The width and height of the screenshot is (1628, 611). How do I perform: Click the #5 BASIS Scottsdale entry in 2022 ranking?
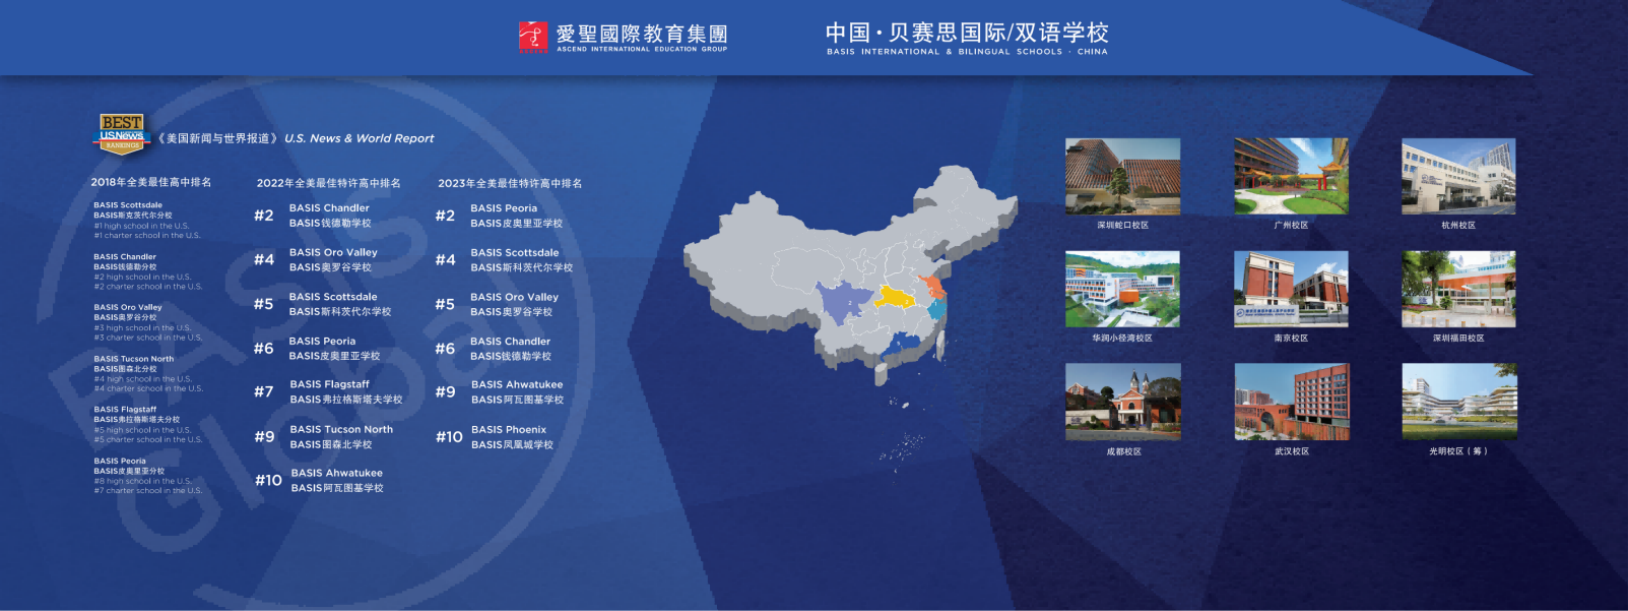click(322, 304)
